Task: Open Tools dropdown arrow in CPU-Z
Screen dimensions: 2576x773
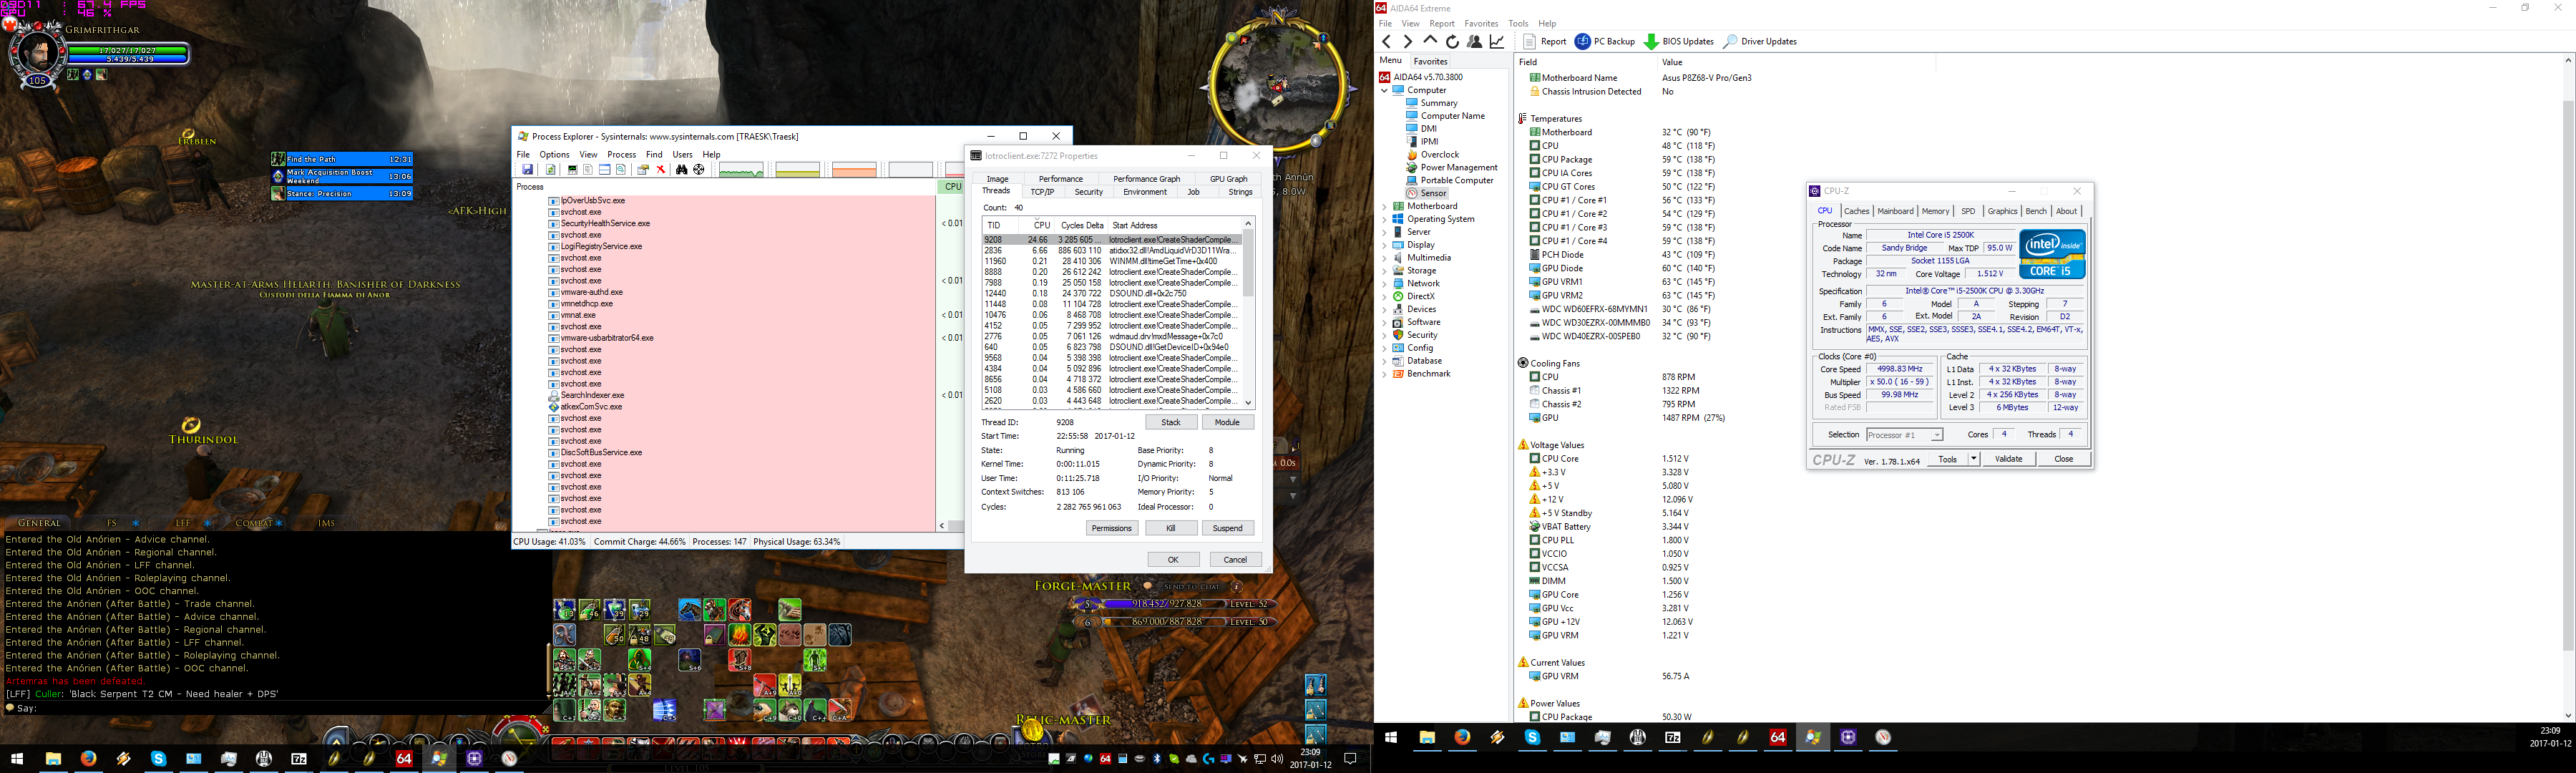Action: point(1973,459)
